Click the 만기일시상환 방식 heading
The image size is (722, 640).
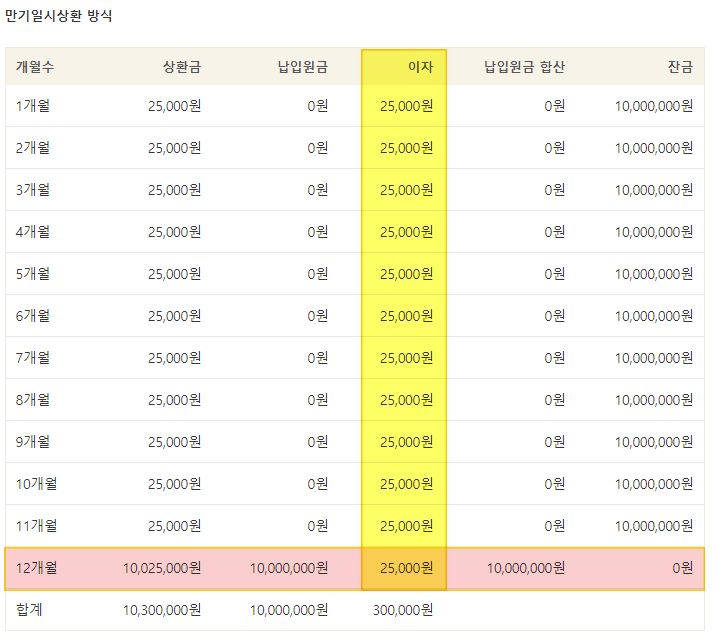(58, 16)
